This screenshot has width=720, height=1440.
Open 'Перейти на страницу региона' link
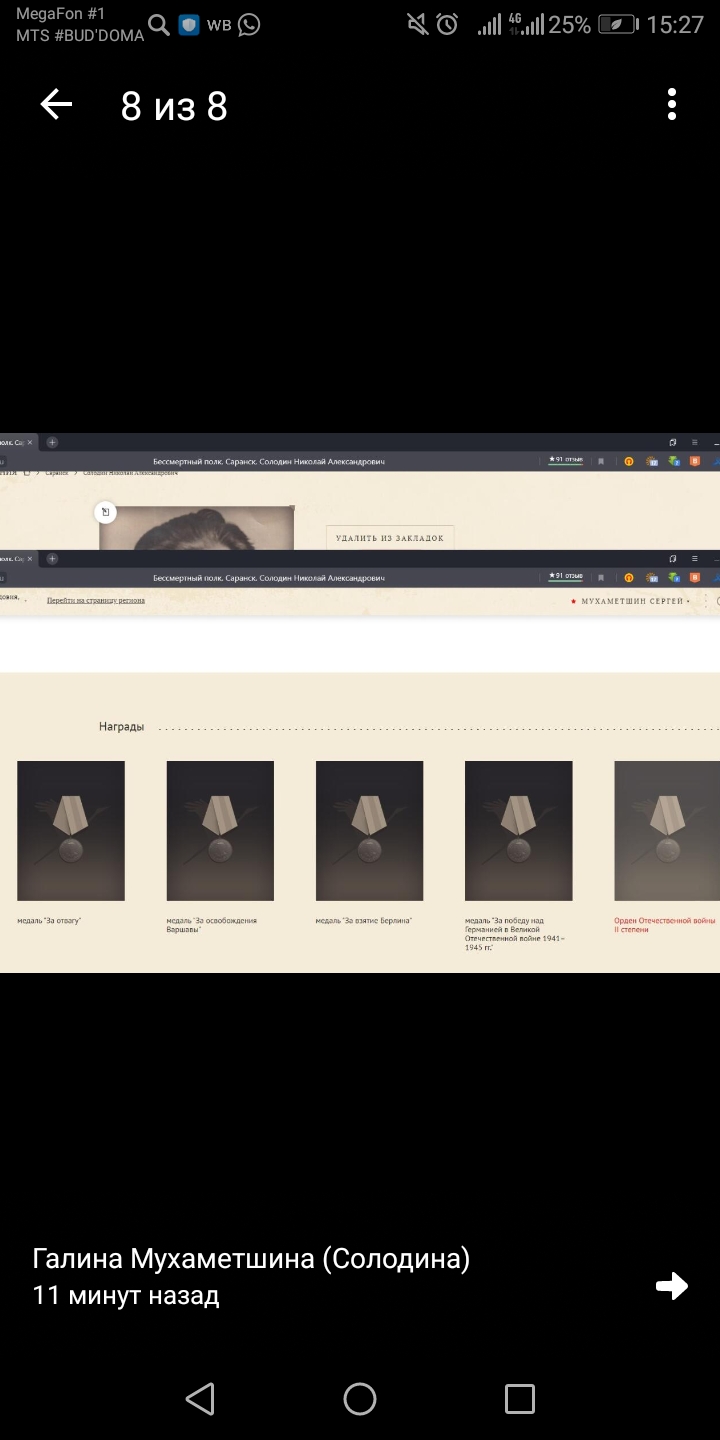click(96, 601)
